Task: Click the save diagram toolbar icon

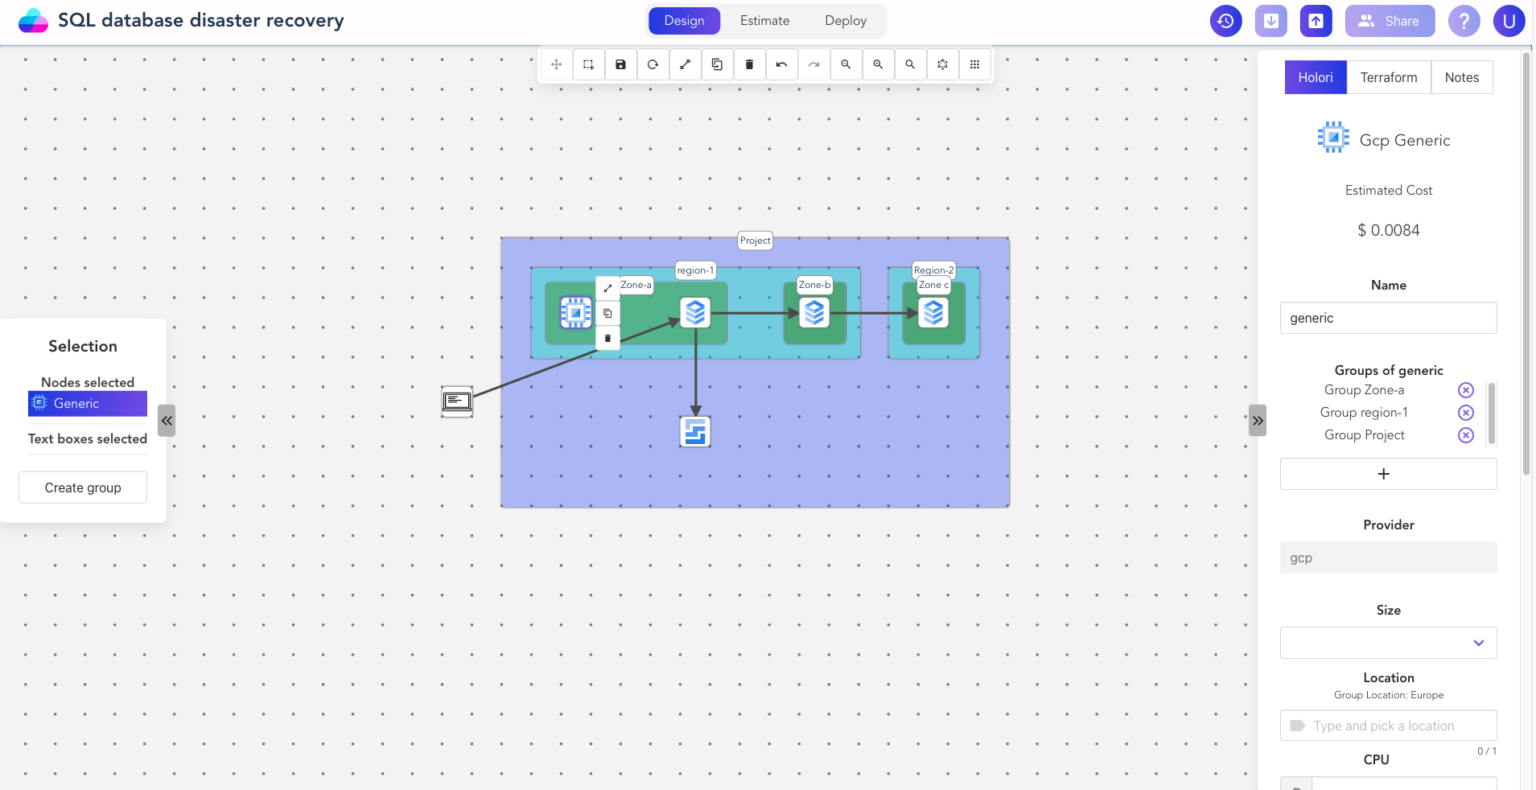Action: 620,65
